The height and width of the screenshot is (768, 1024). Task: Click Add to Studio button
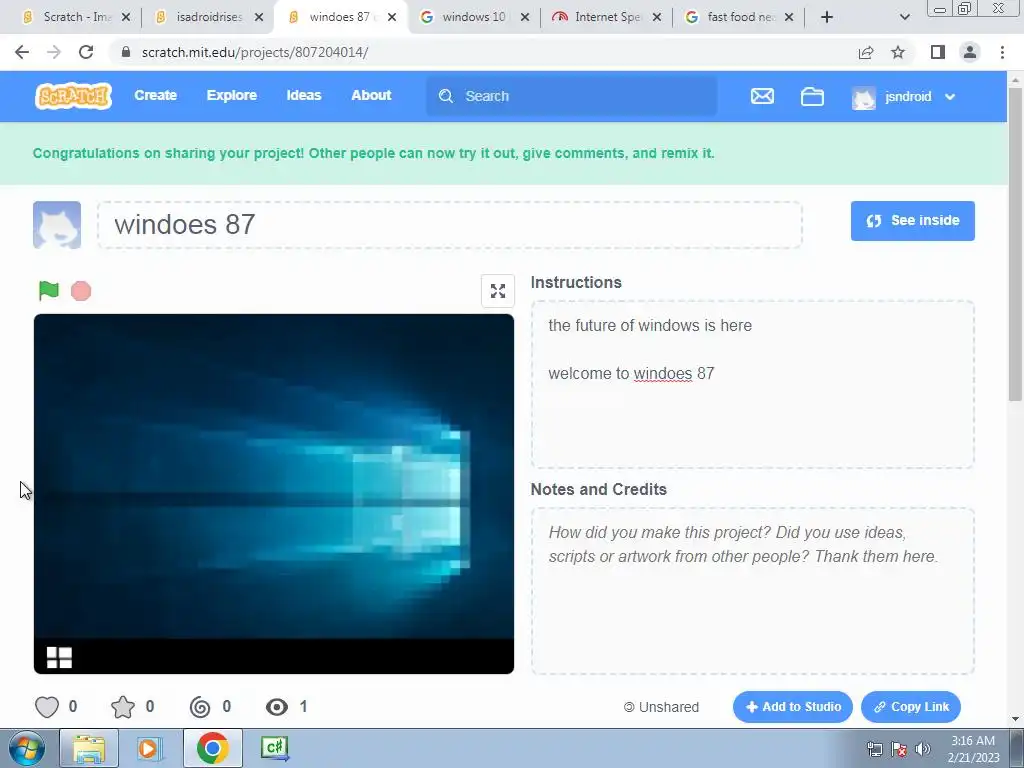click(793, 707)
